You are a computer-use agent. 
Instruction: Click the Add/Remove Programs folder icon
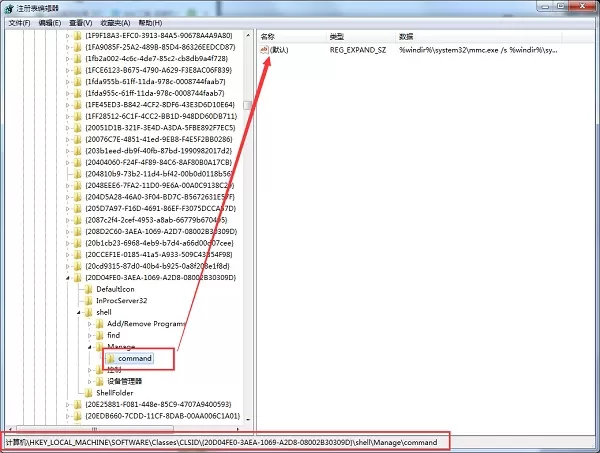point(99,324)
